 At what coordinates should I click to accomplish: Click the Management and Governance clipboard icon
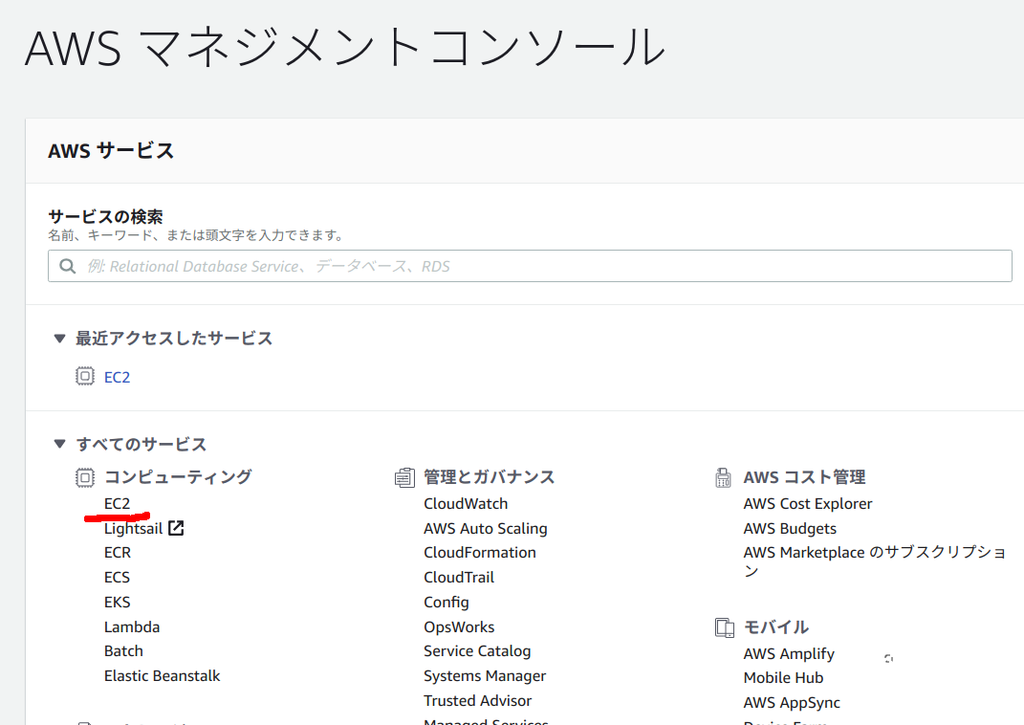pyautogui.click(x=404, y=477)
